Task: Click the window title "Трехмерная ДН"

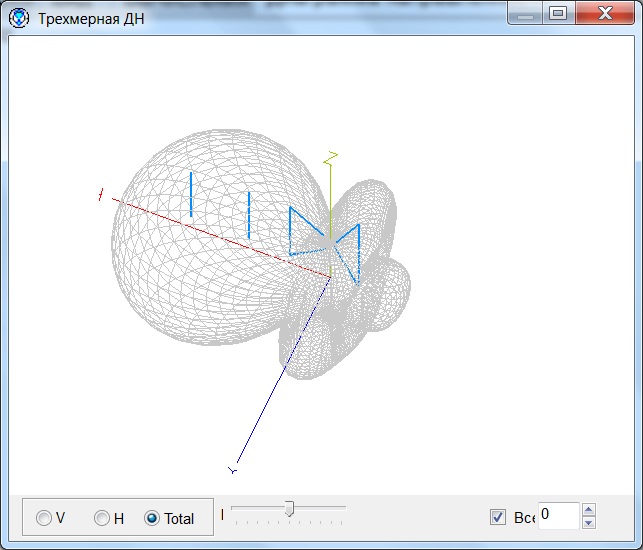Action: click(x=91, y=19)
